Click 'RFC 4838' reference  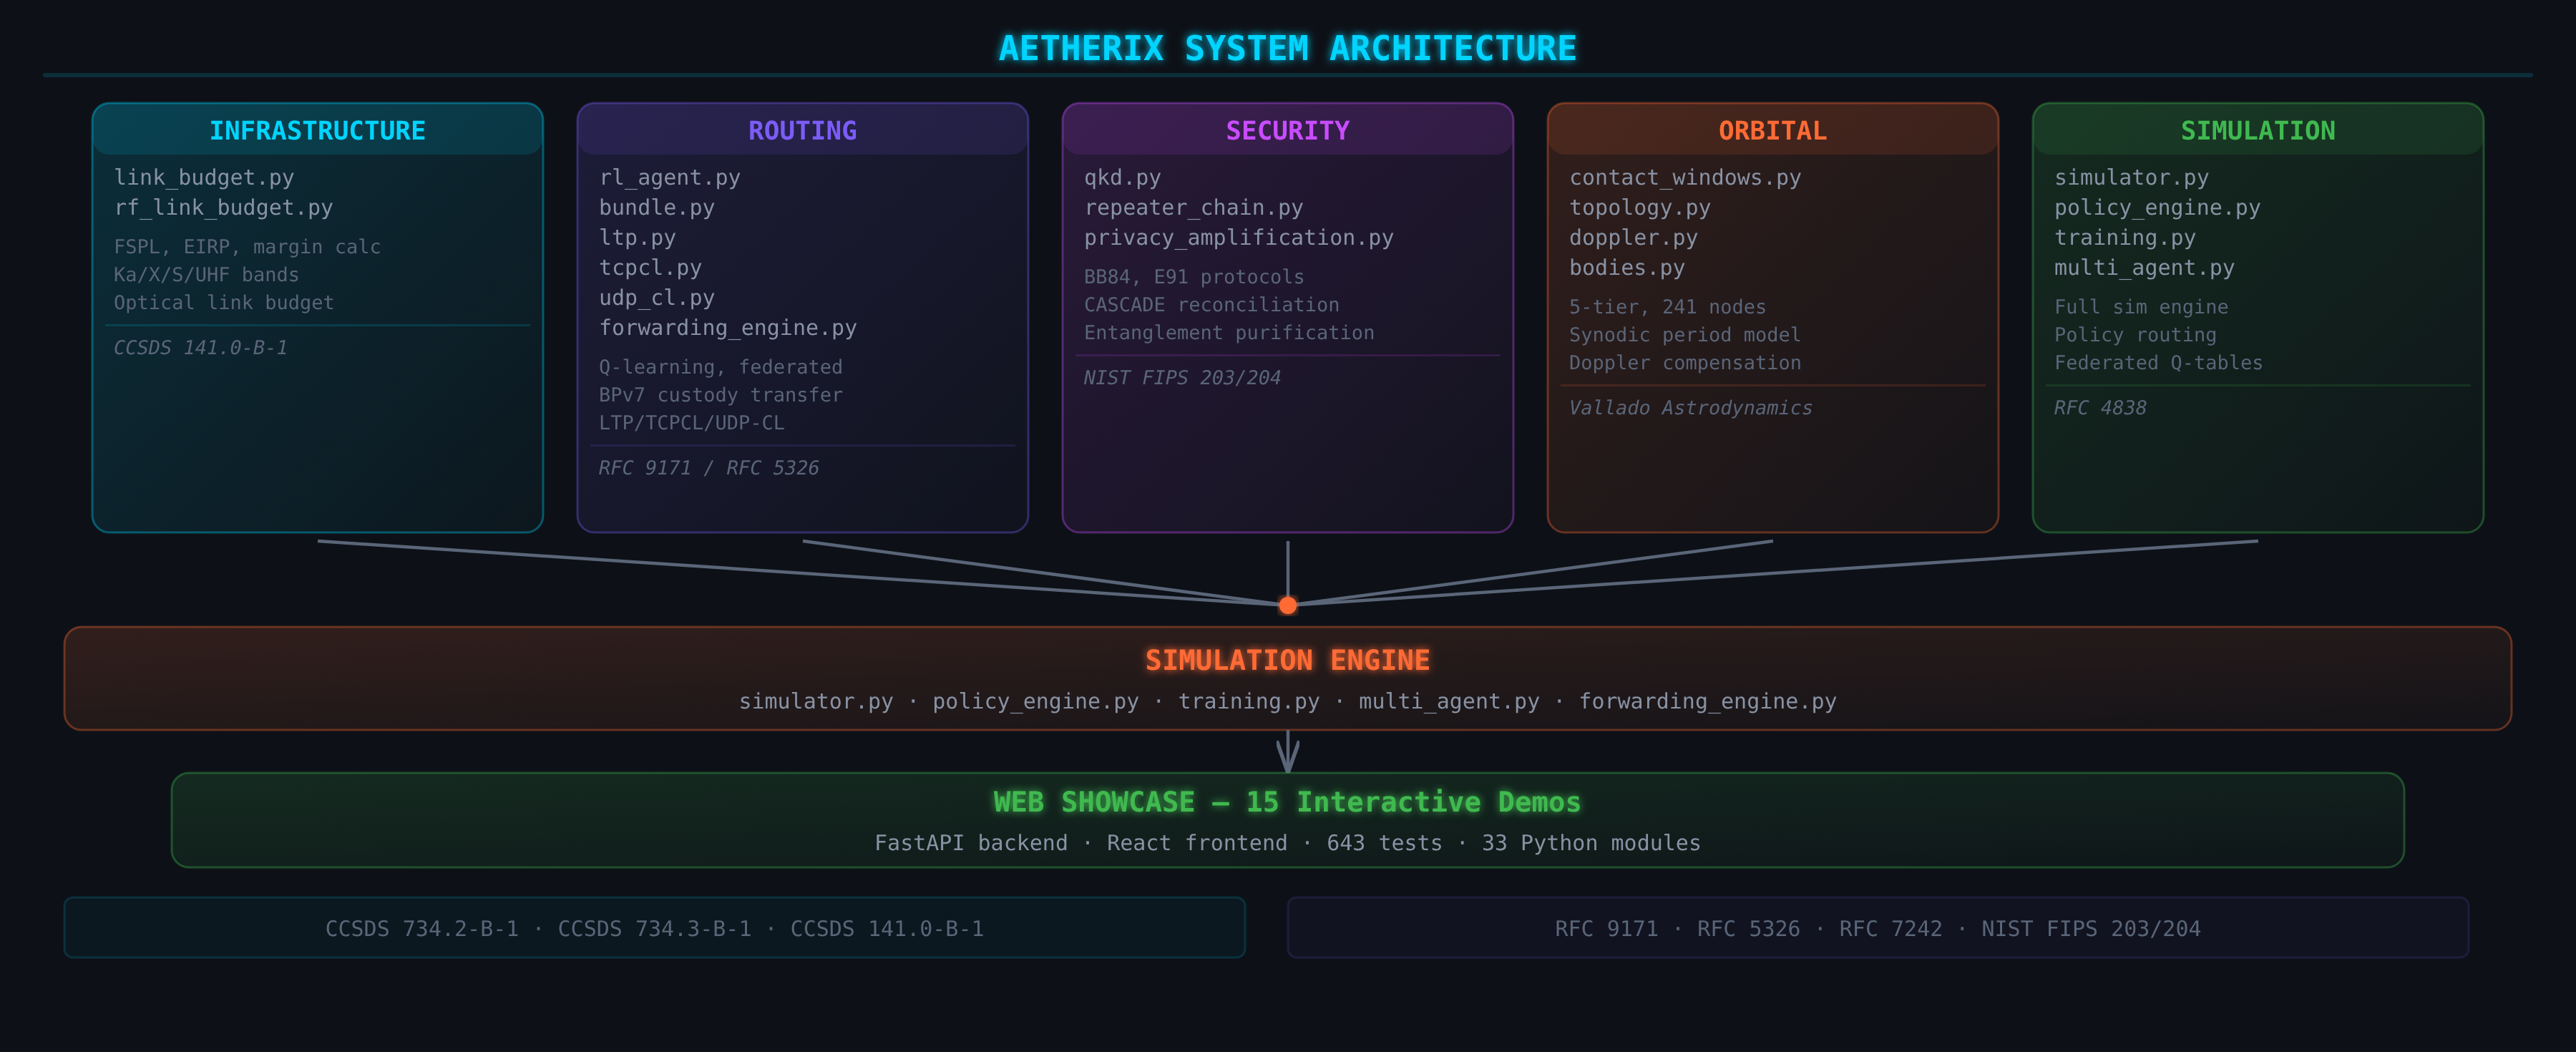click(x=2100, y=408)
